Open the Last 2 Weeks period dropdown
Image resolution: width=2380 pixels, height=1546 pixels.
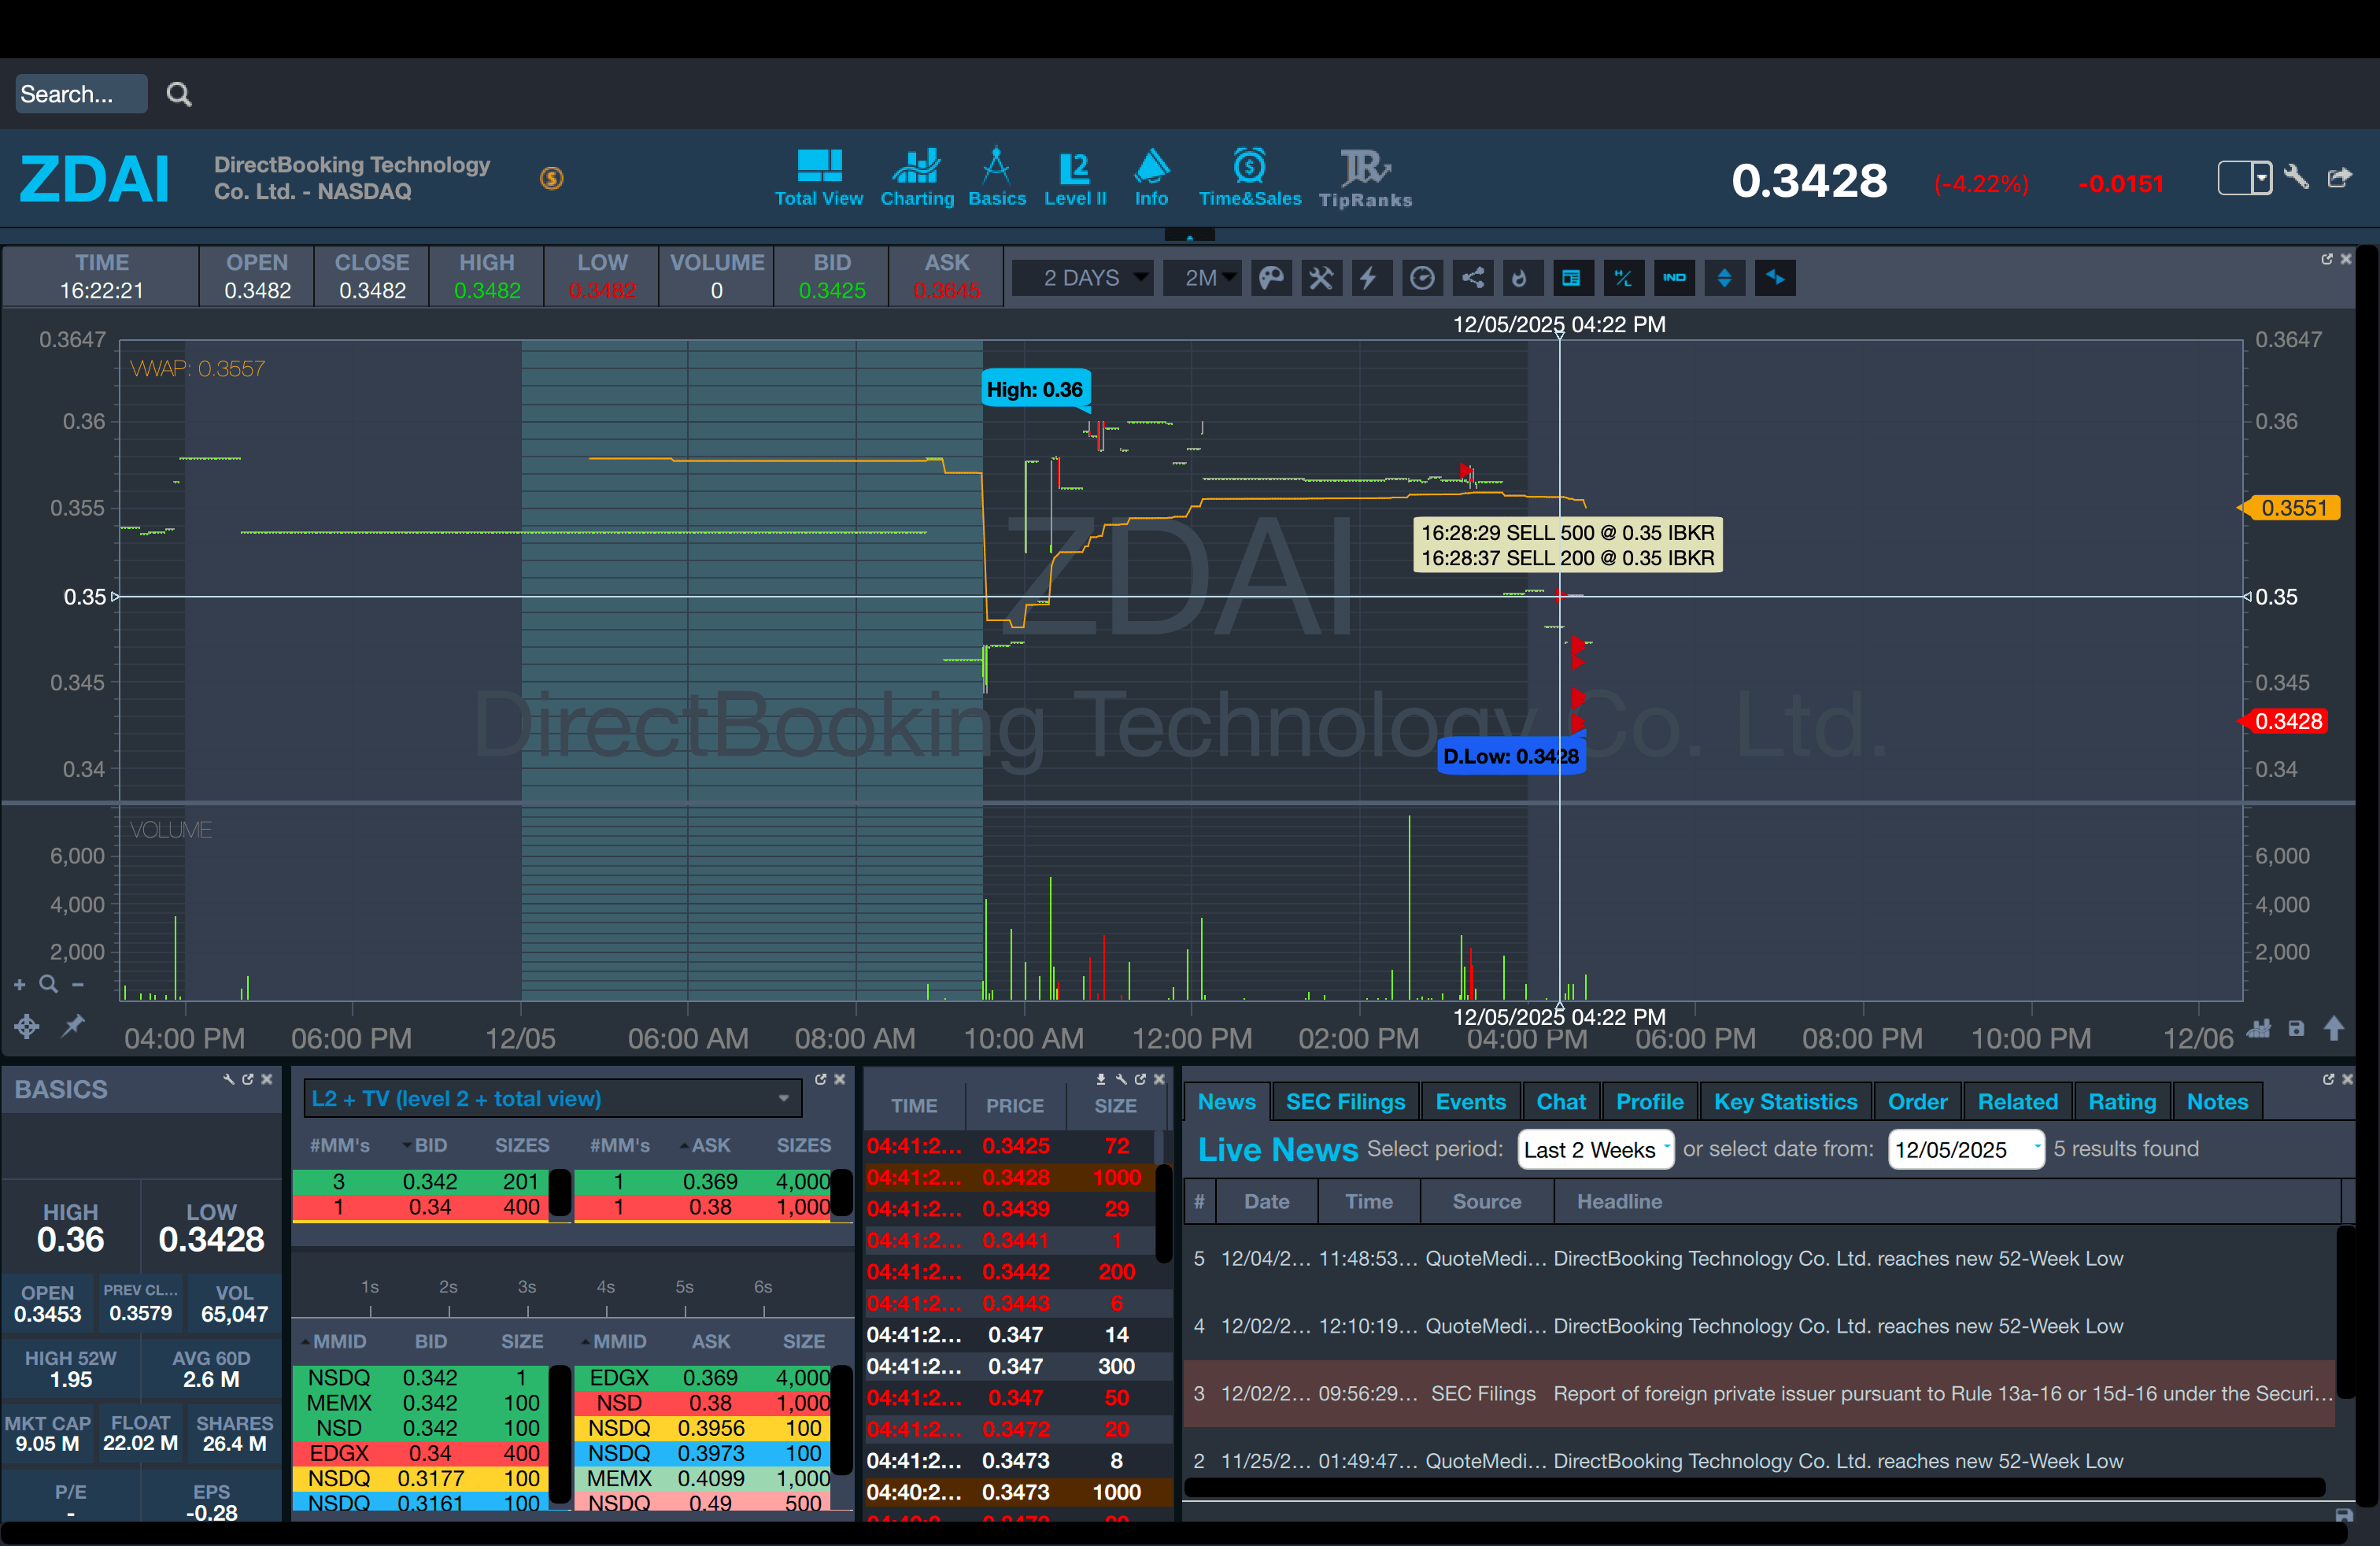[1595, 1149]
